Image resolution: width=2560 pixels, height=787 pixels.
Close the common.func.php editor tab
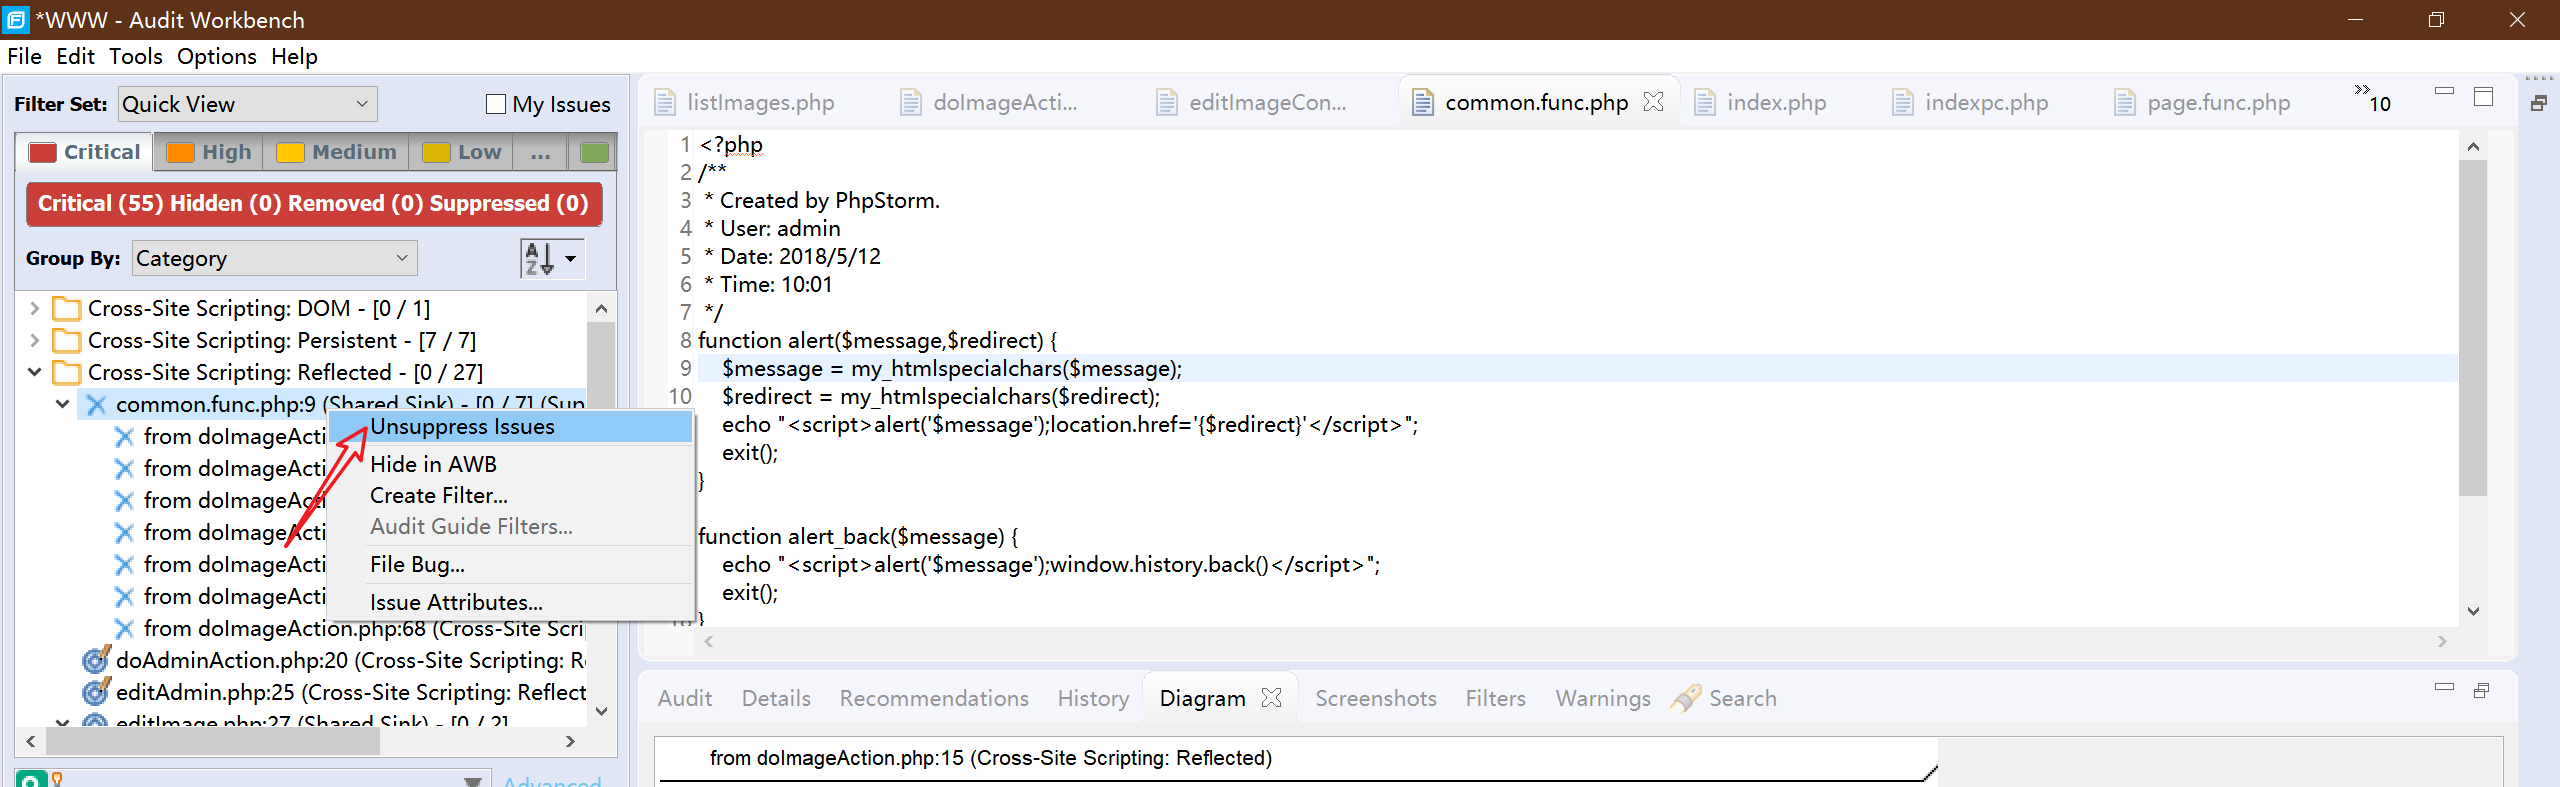1654,102
